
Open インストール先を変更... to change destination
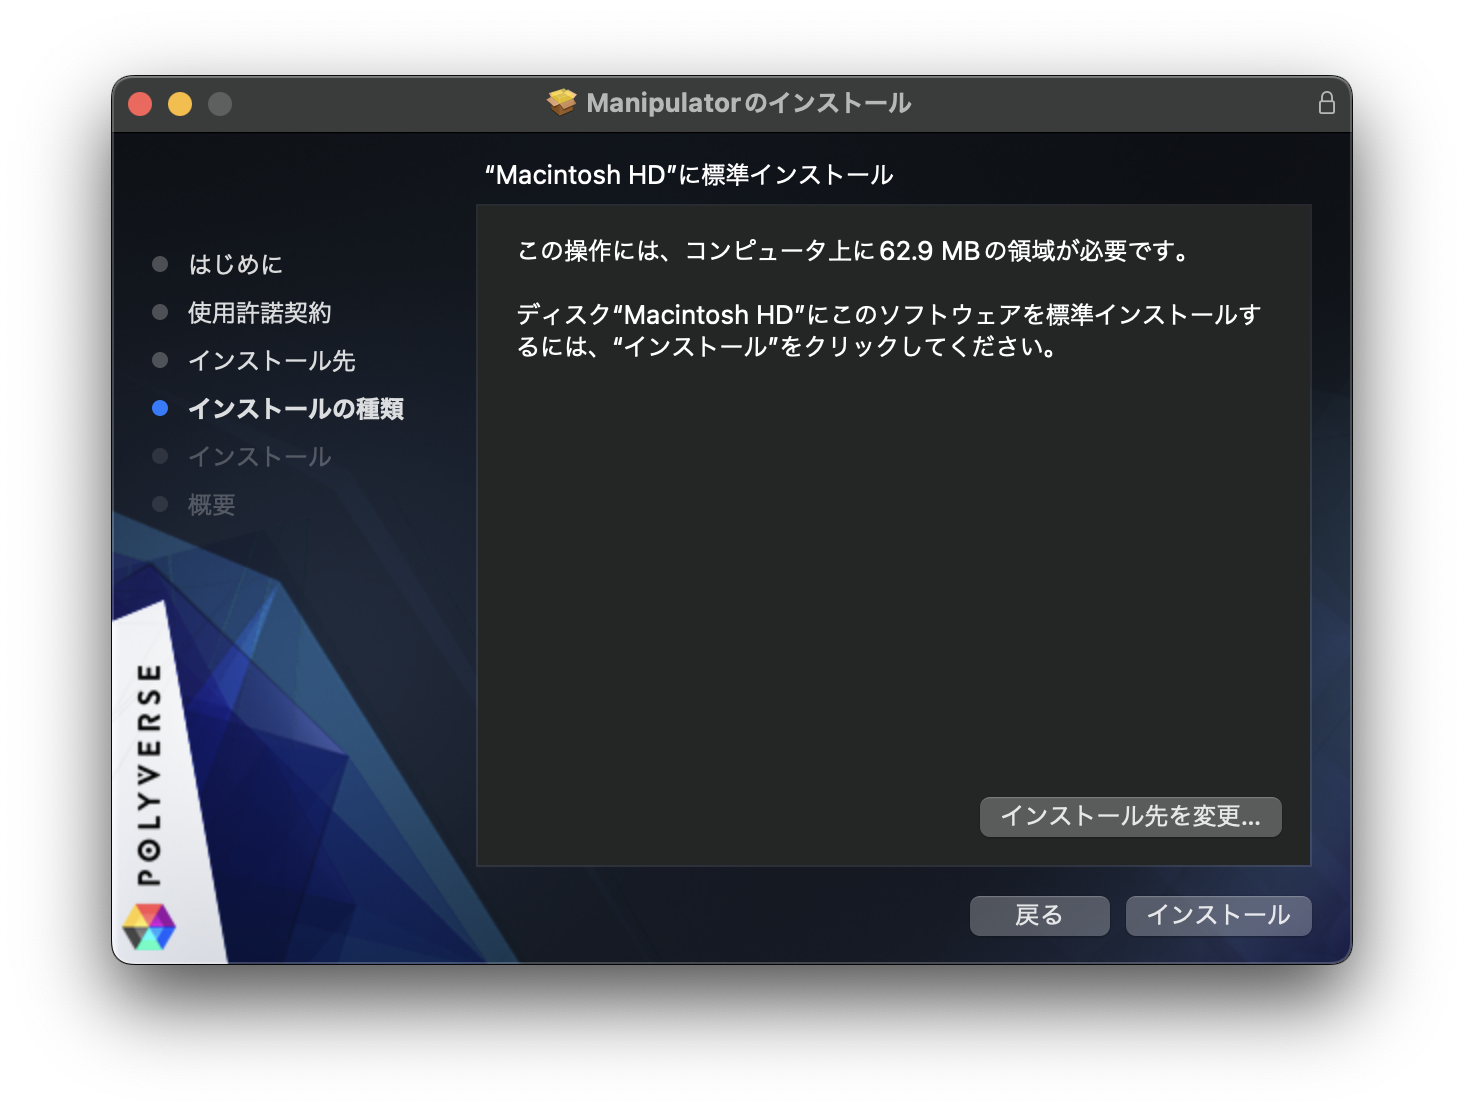point(1130,816)
